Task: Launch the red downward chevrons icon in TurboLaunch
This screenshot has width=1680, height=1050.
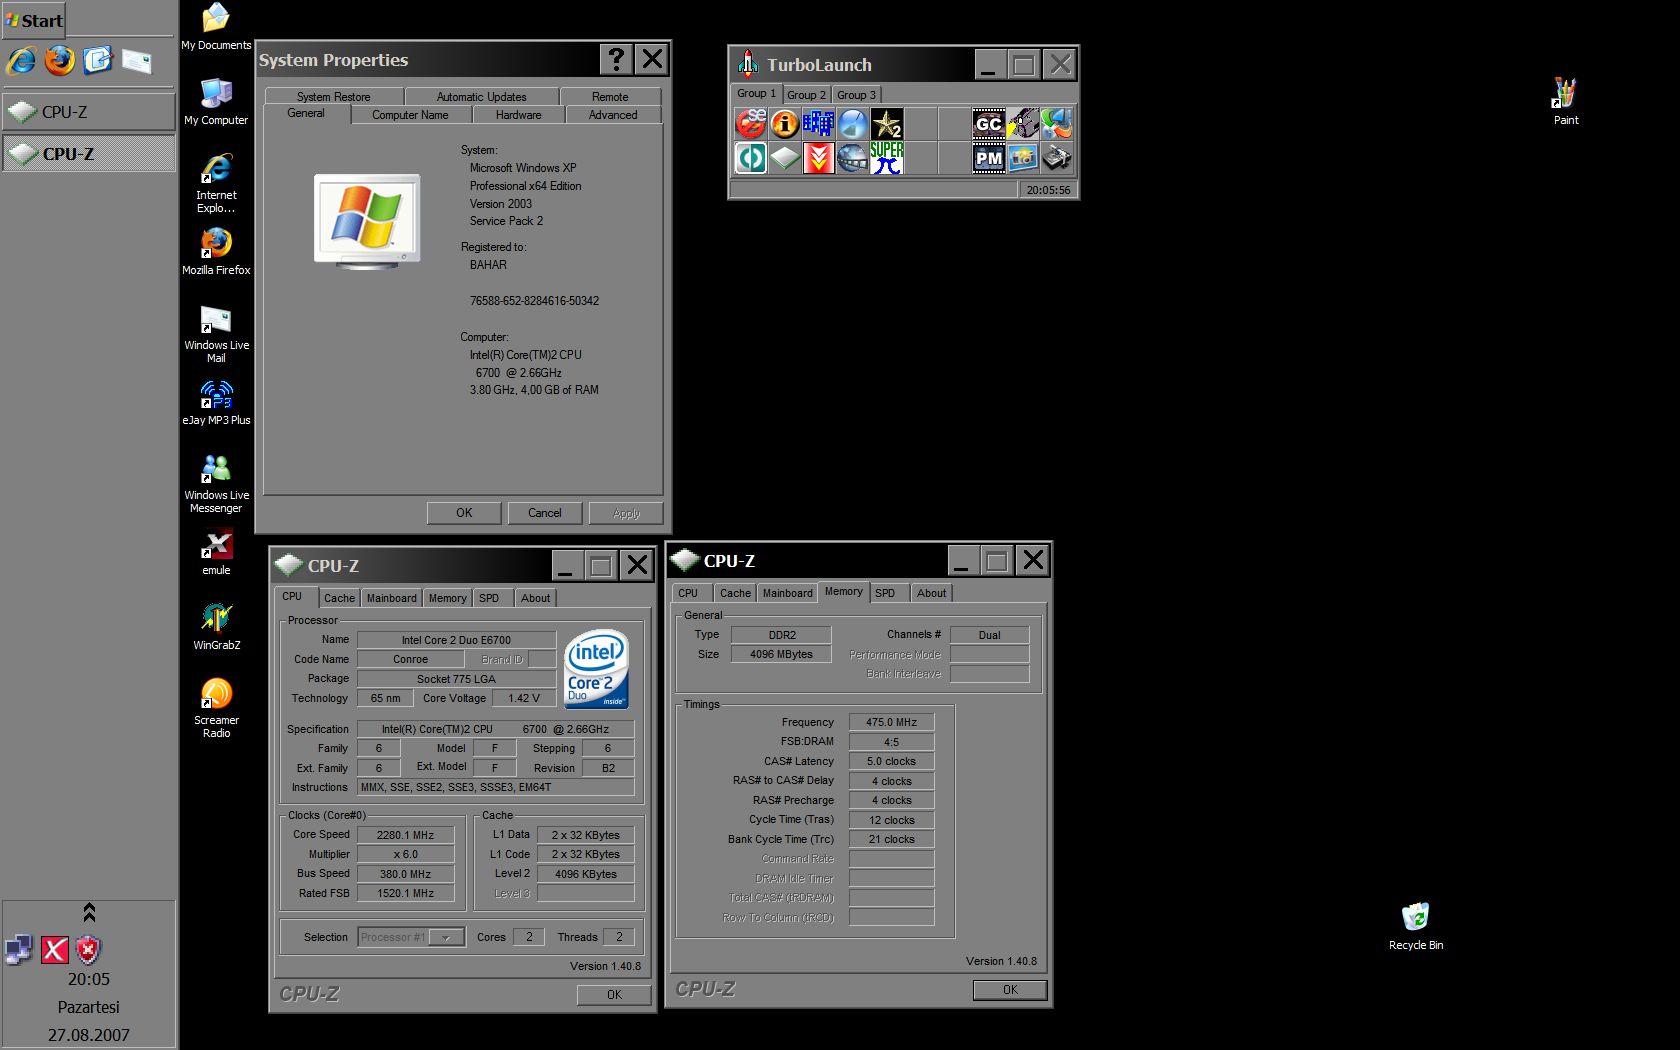Action: pos(819,158)
